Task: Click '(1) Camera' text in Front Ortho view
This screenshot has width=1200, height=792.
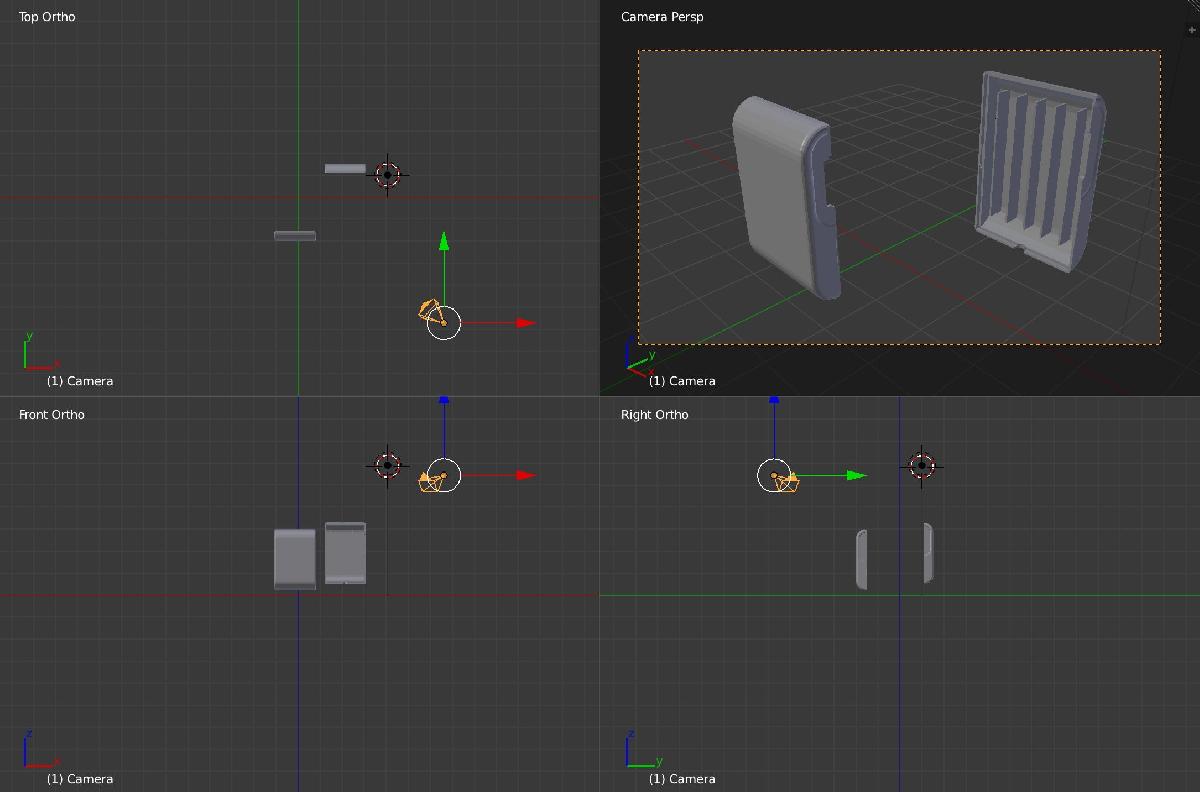Action: tap(80, 779)
